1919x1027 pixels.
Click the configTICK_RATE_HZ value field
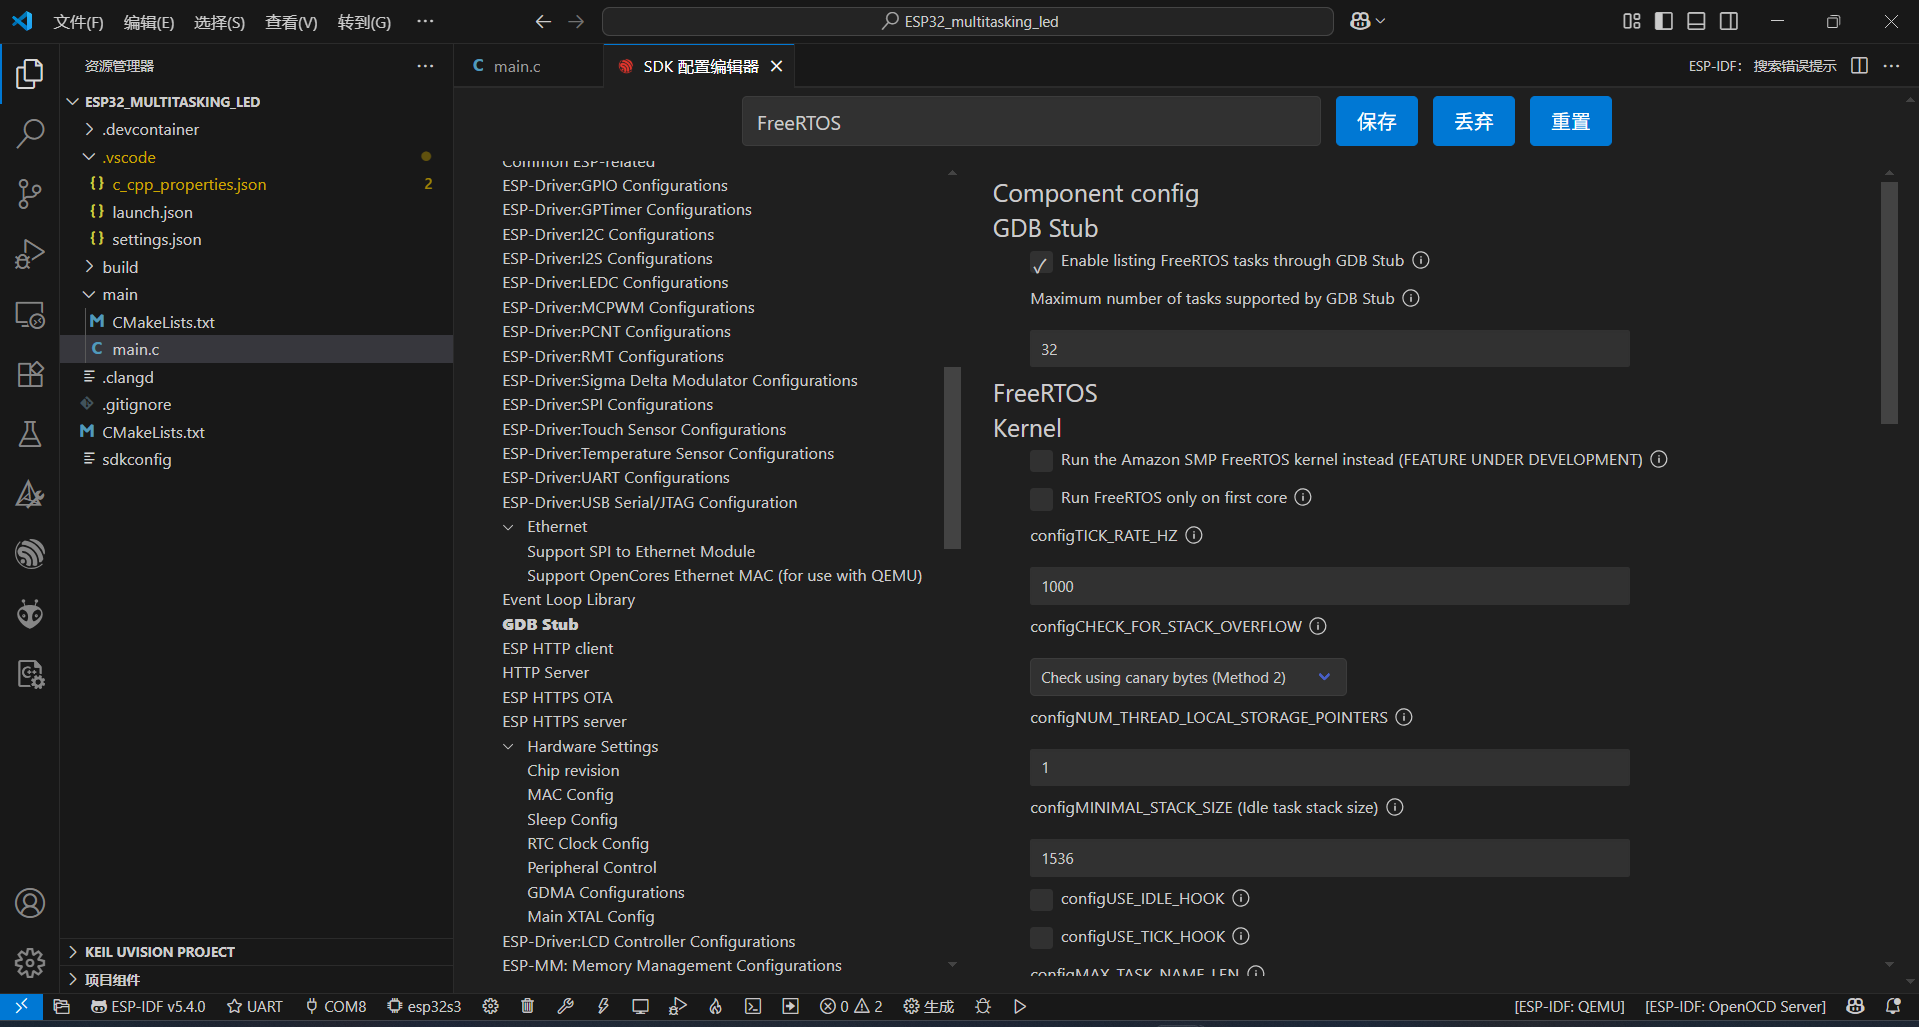[x=1329, y=586]
